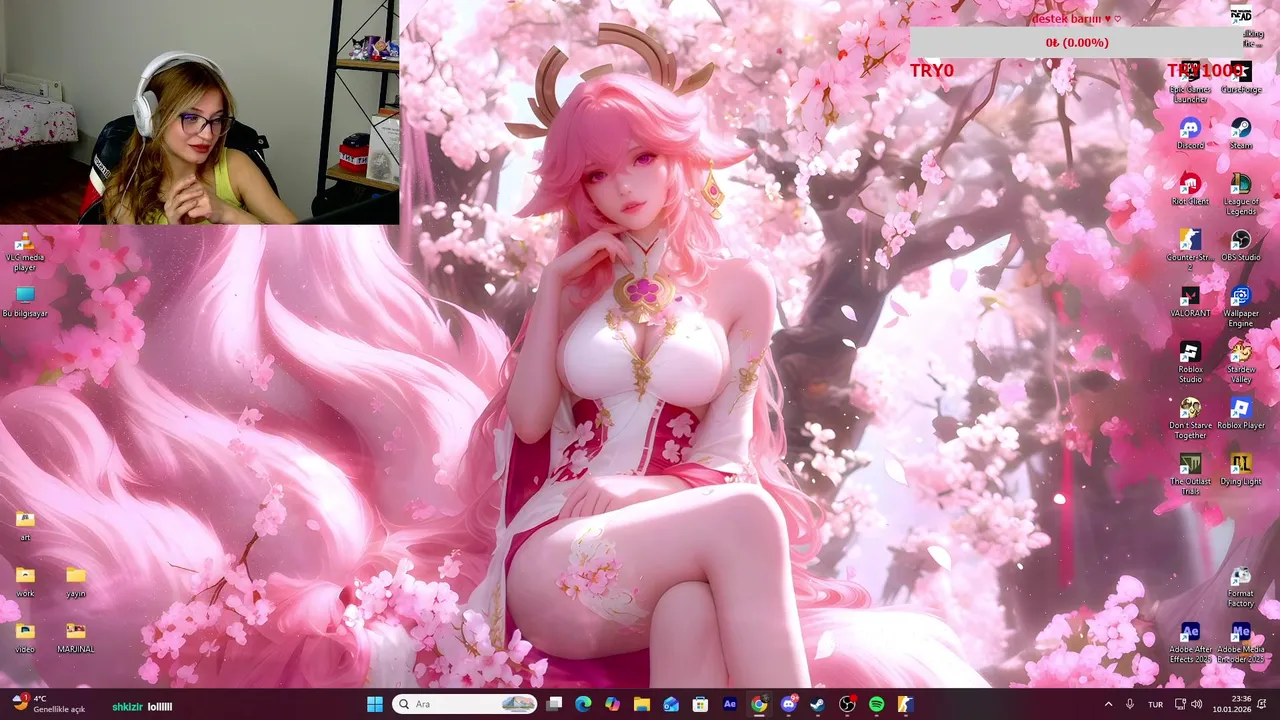Screen dimensions: 1280x720
Task: Open Discord from the taskbar
Action: click(788, 704)
